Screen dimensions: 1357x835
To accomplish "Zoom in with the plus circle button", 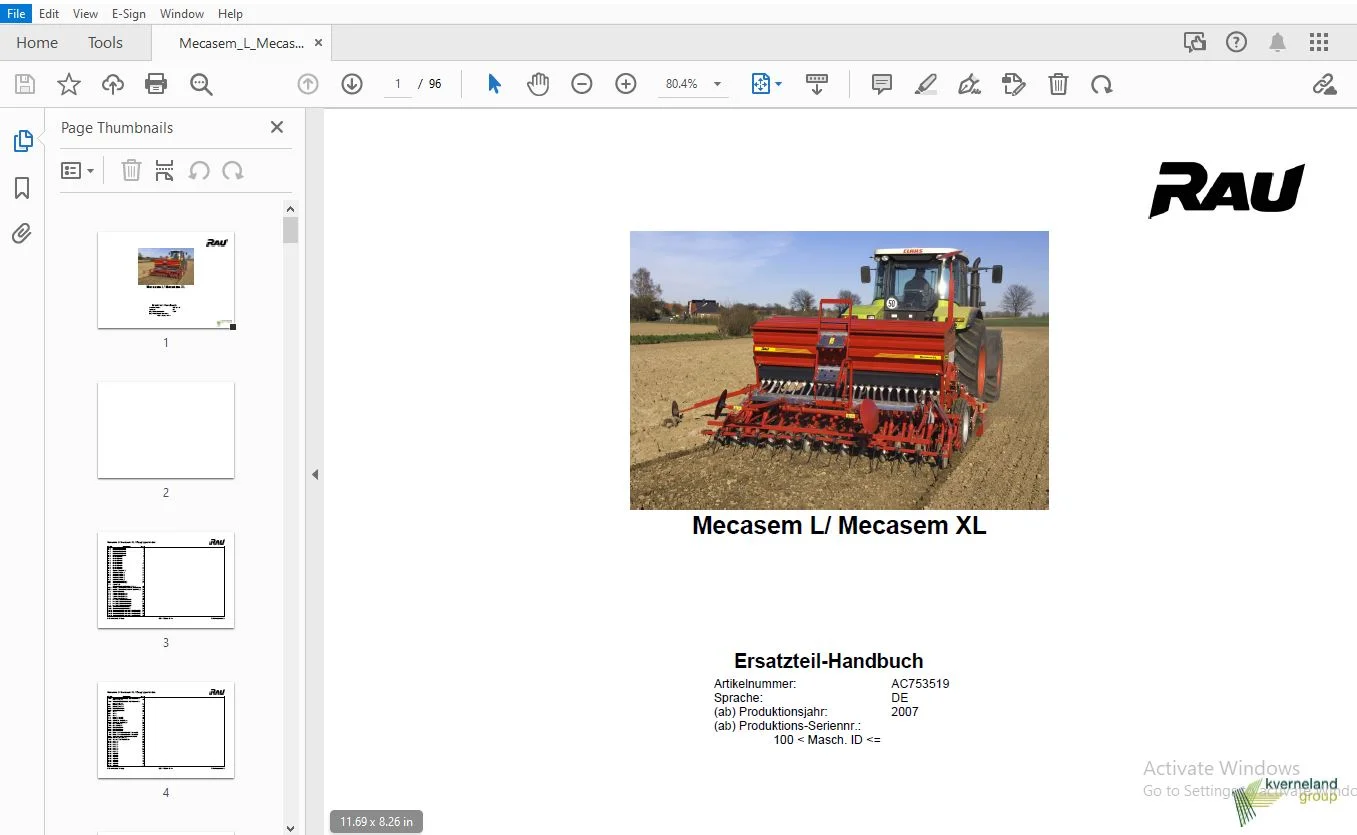I will [x=626, y=85].
